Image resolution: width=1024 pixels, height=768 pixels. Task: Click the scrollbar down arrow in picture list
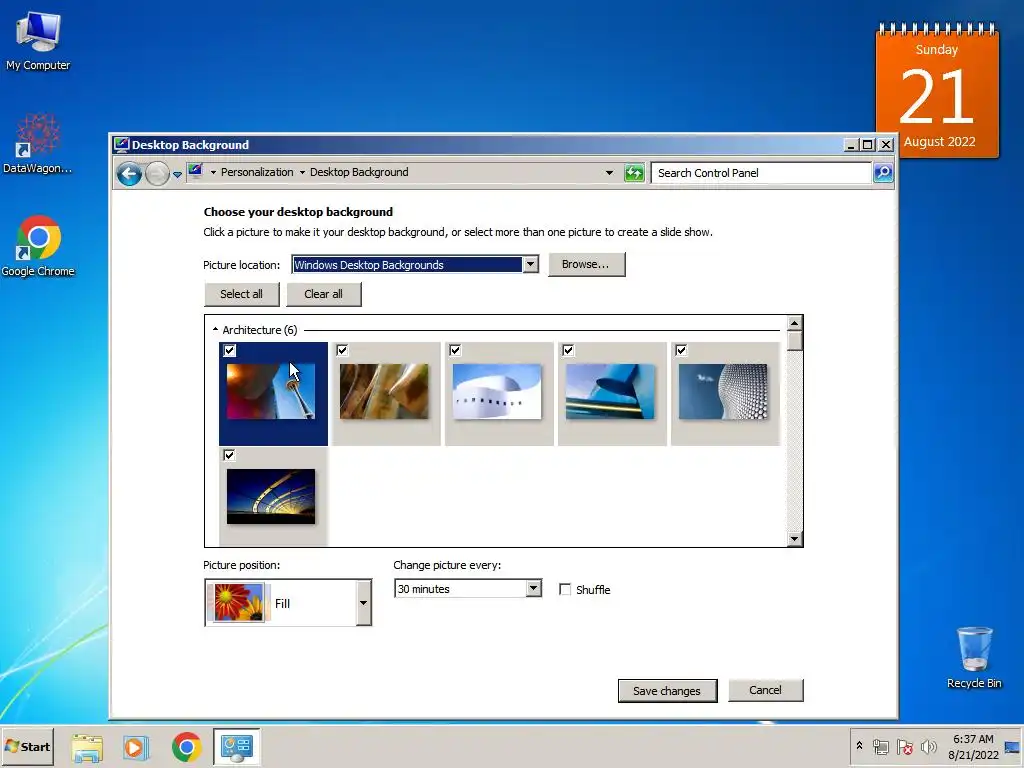[x=795, y=539]
